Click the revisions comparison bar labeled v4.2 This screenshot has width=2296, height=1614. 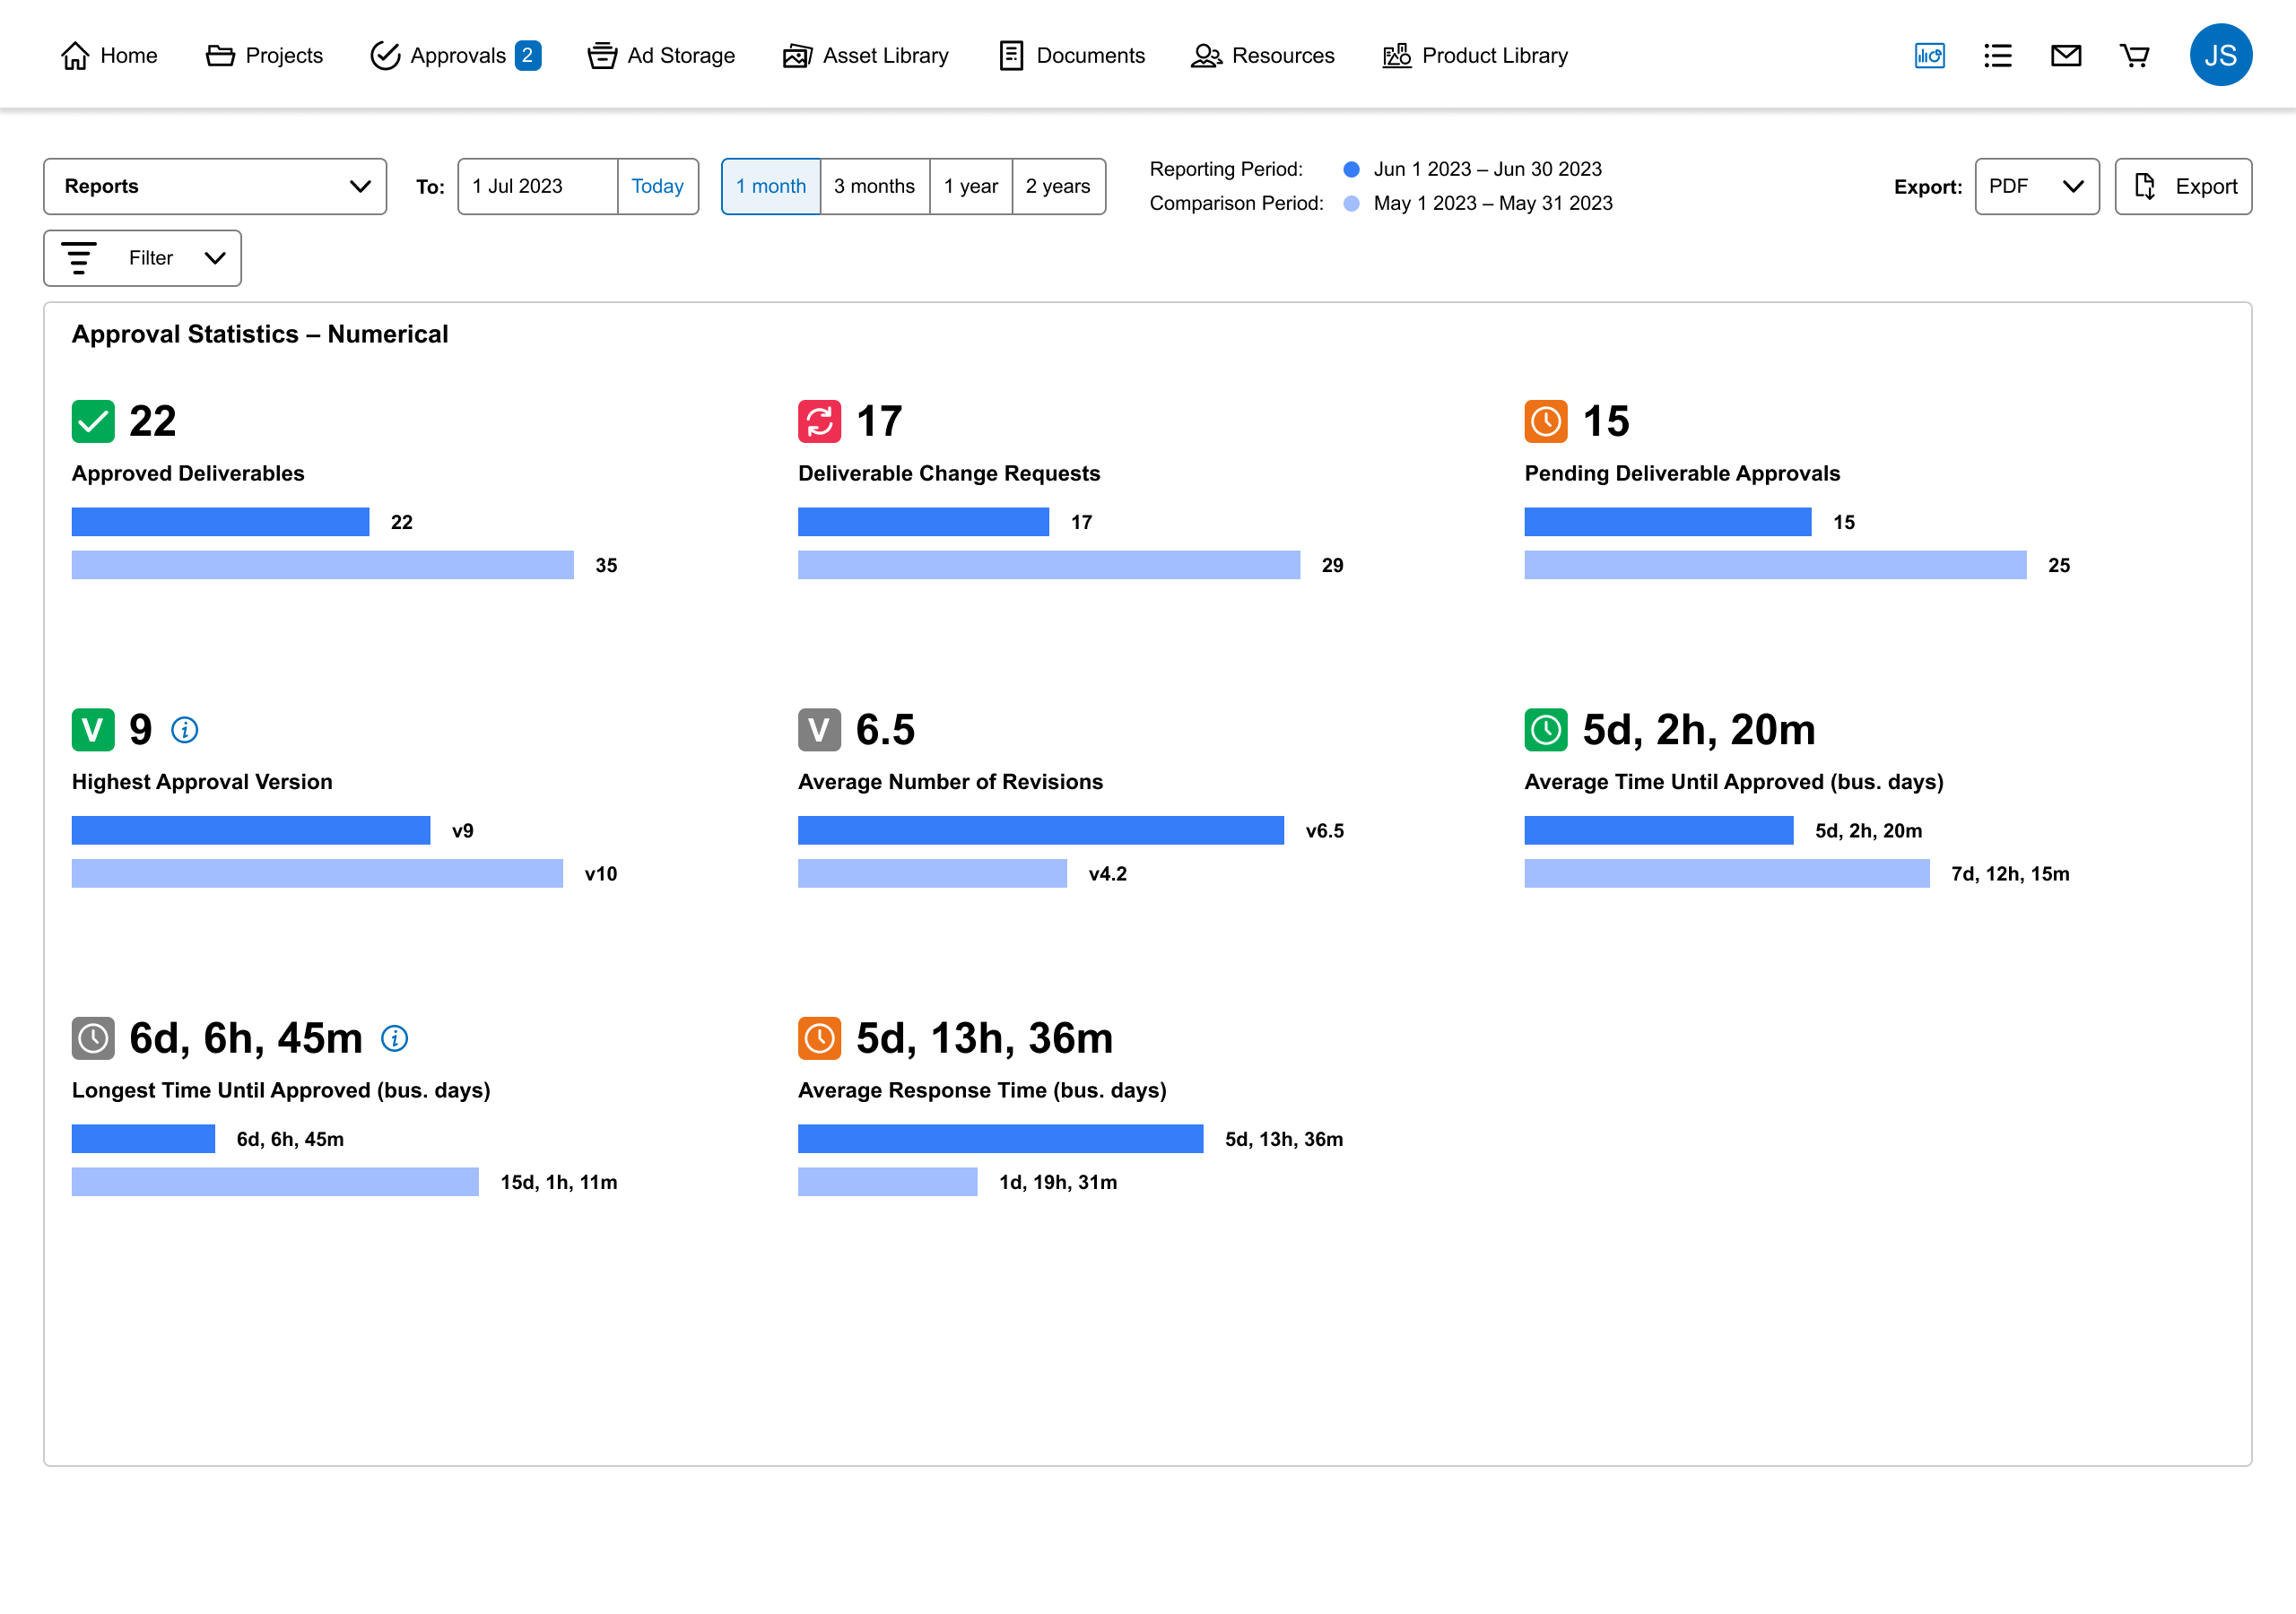click(x=932, y=873)
